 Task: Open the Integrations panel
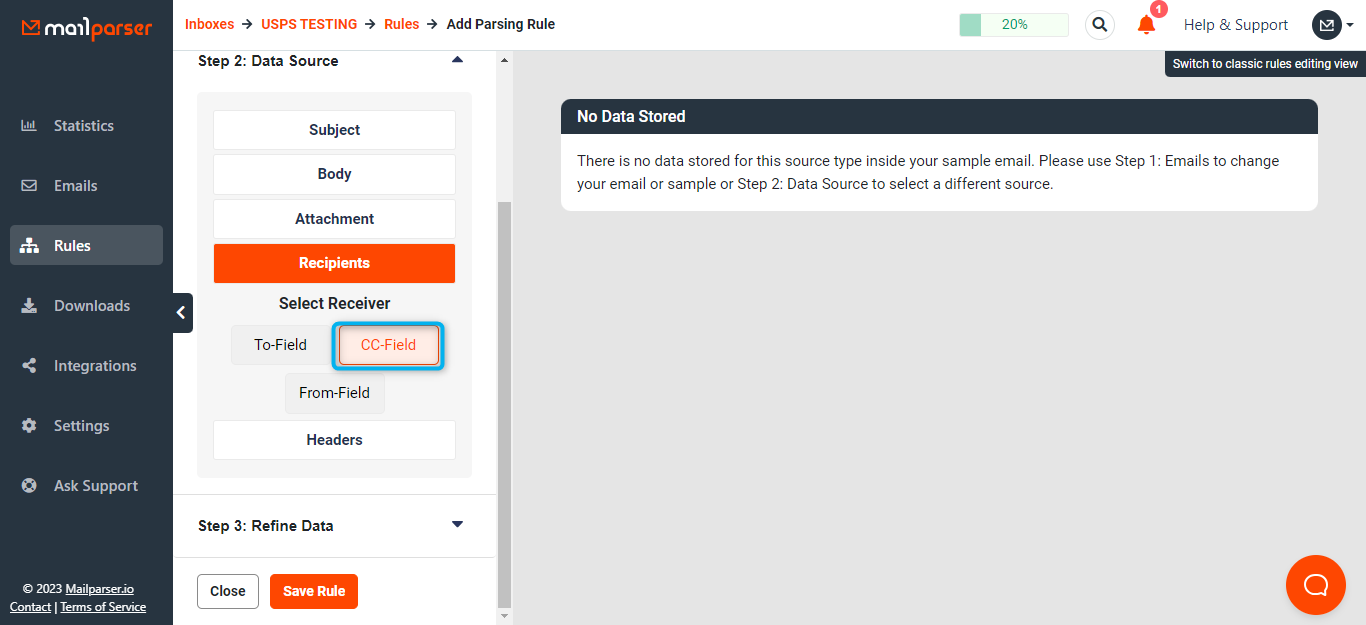pos(95,365)
